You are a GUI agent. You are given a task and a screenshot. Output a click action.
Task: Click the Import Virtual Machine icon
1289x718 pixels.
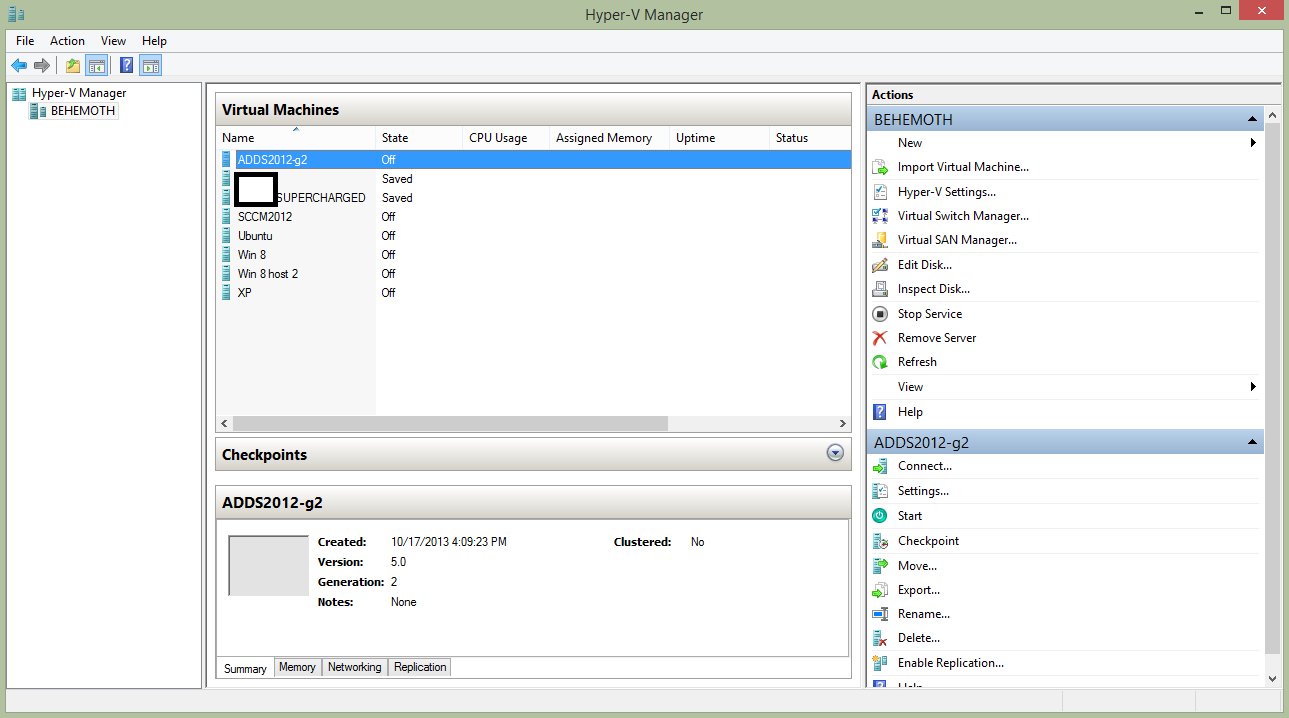click(880, 167)
